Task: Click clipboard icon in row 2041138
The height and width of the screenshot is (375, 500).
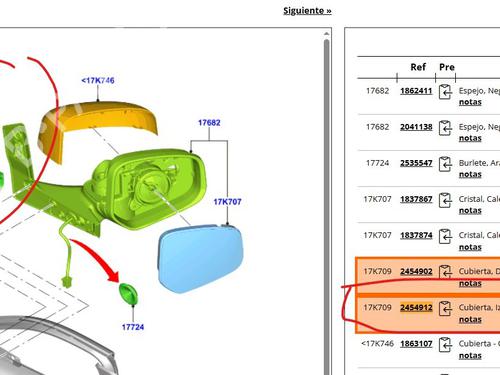Action: click(445, 128)
